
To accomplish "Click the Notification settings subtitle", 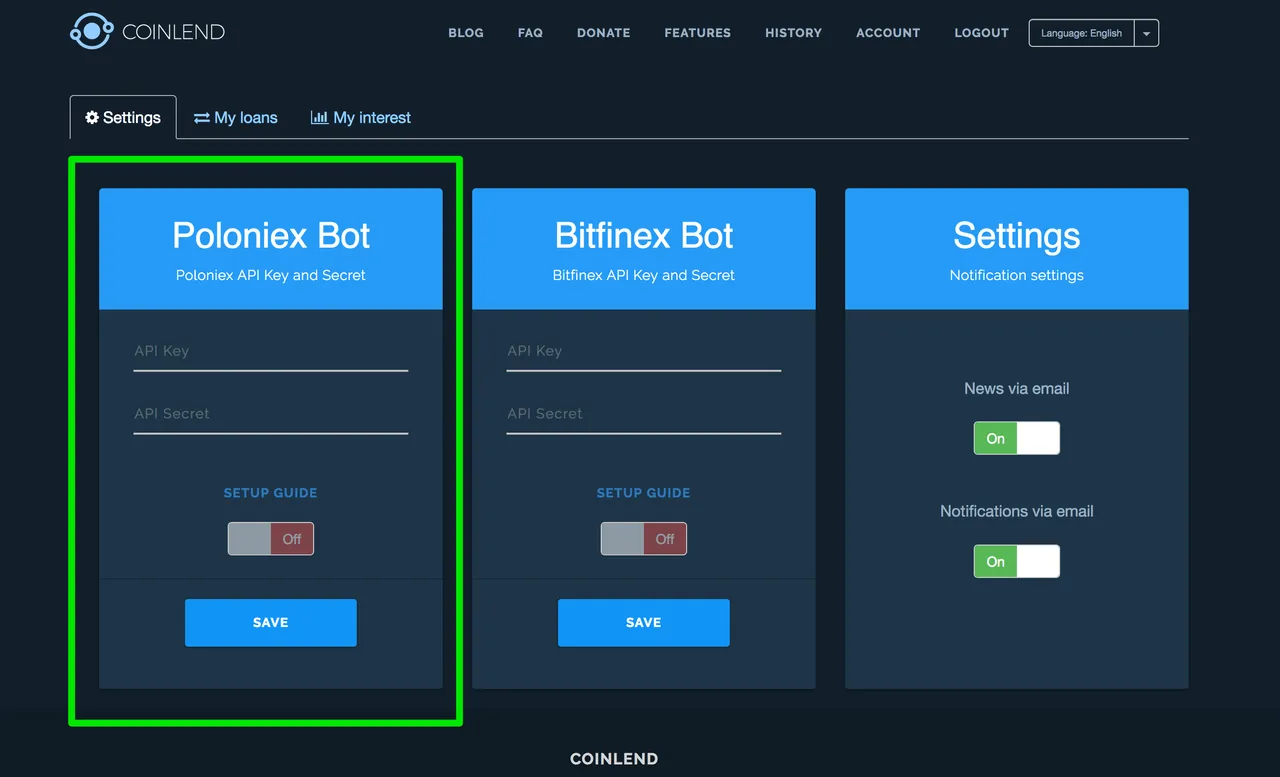I will [x=1017, y=275].
